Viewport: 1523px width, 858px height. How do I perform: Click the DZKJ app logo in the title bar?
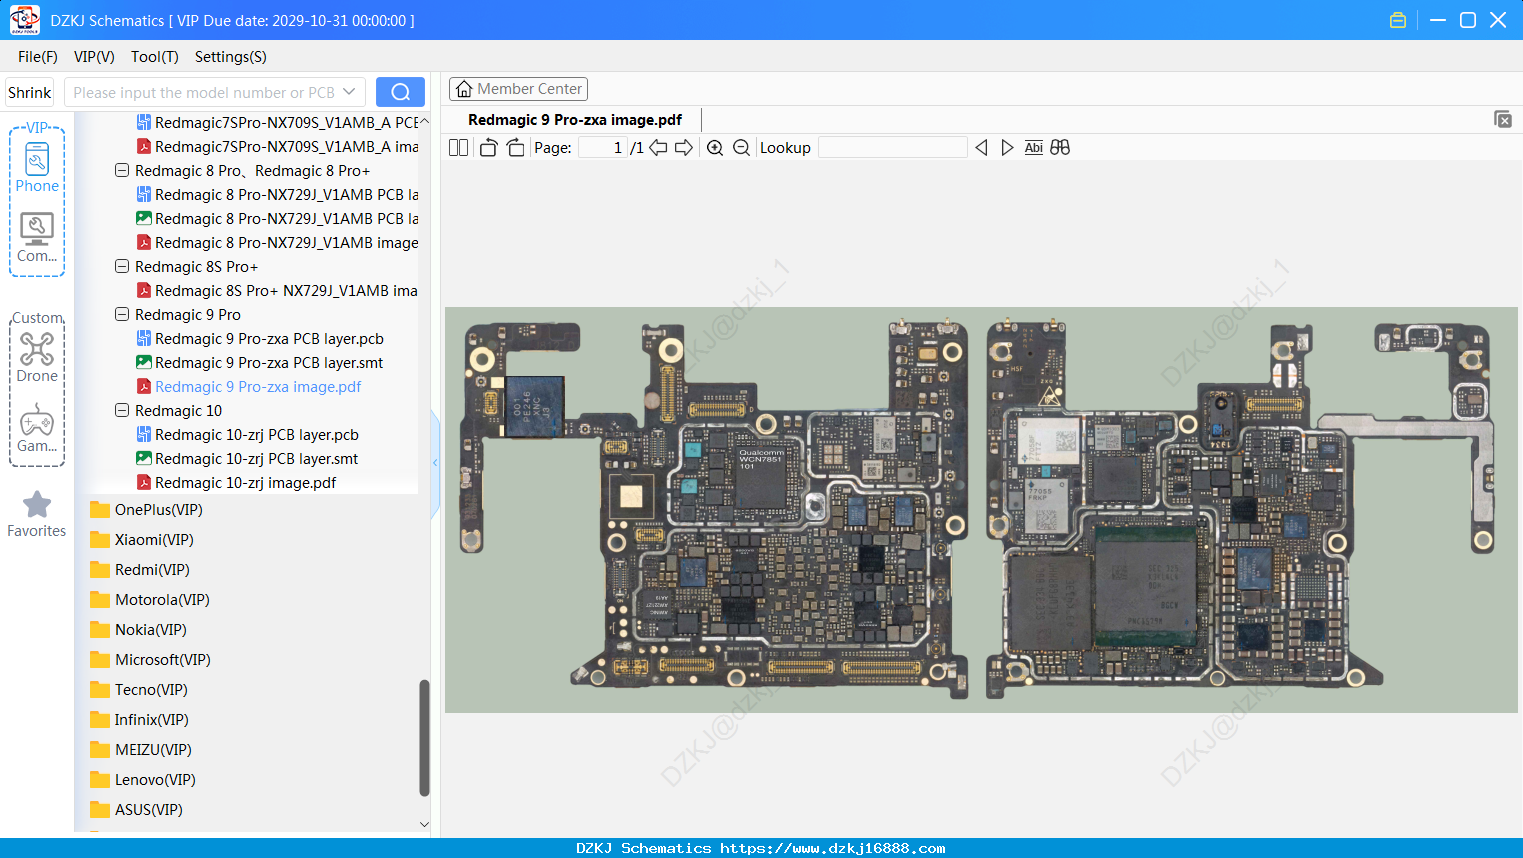click(x=25, y=20)
